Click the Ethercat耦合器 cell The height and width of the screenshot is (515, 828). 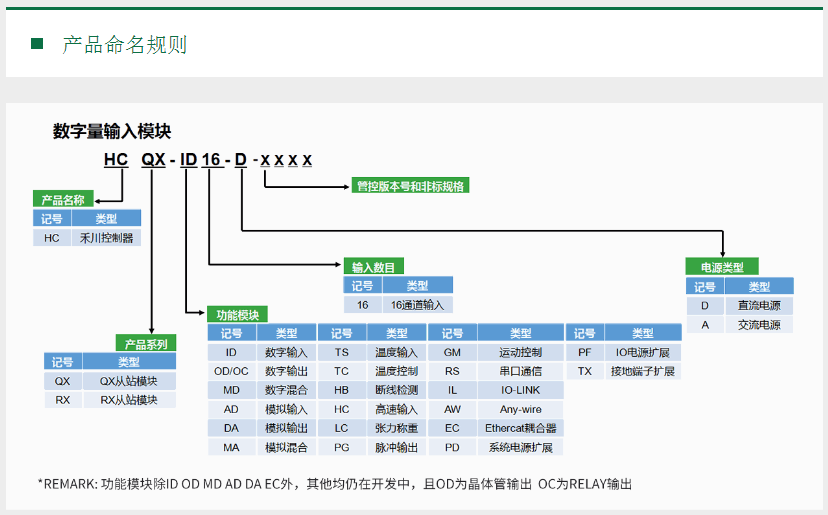(521, 428)
